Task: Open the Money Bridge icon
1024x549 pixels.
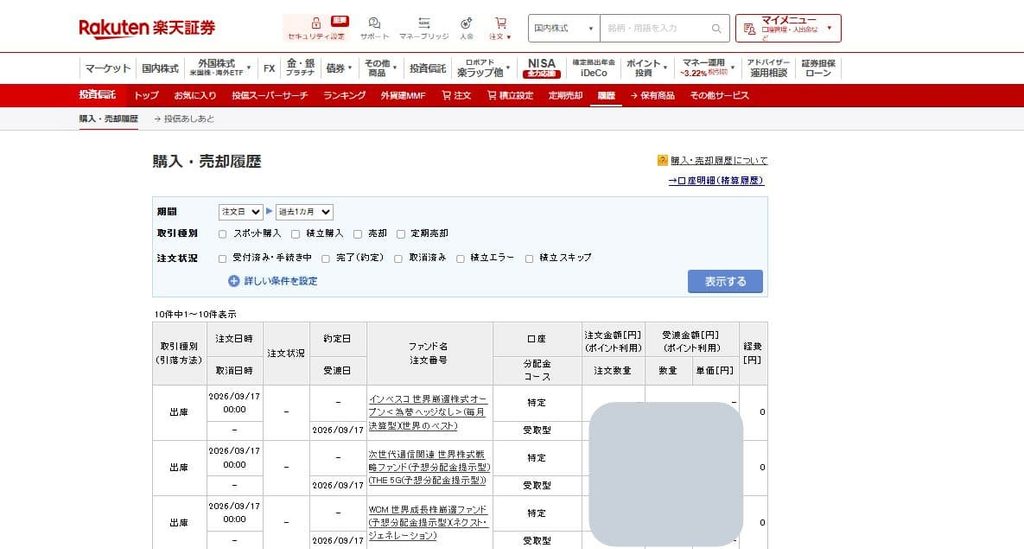Action: tap(424, 23)
